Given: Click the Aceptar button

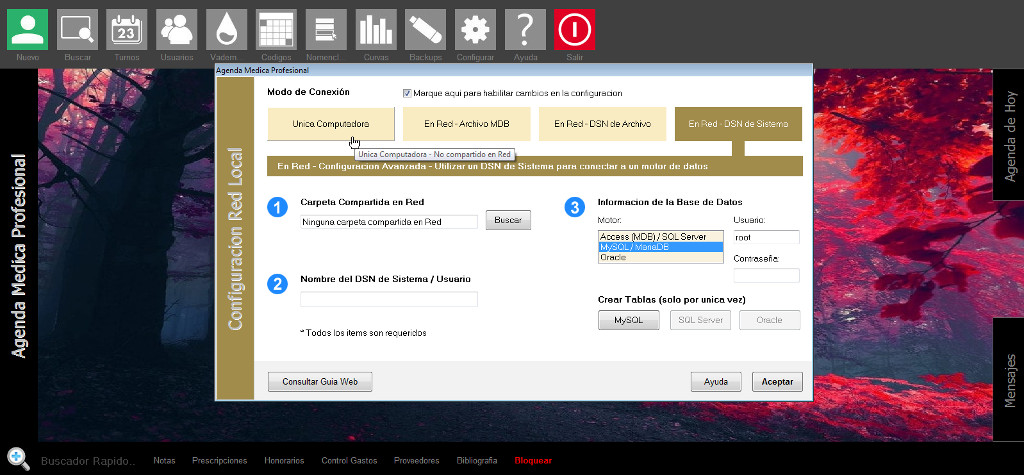Looking at the screenshot, I should (777, 382).
